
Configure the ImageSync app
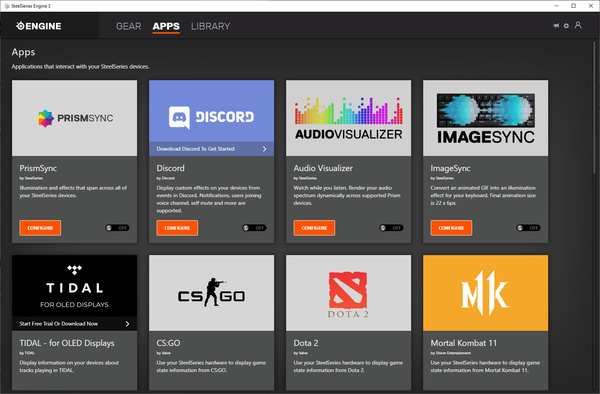point(451,228)
